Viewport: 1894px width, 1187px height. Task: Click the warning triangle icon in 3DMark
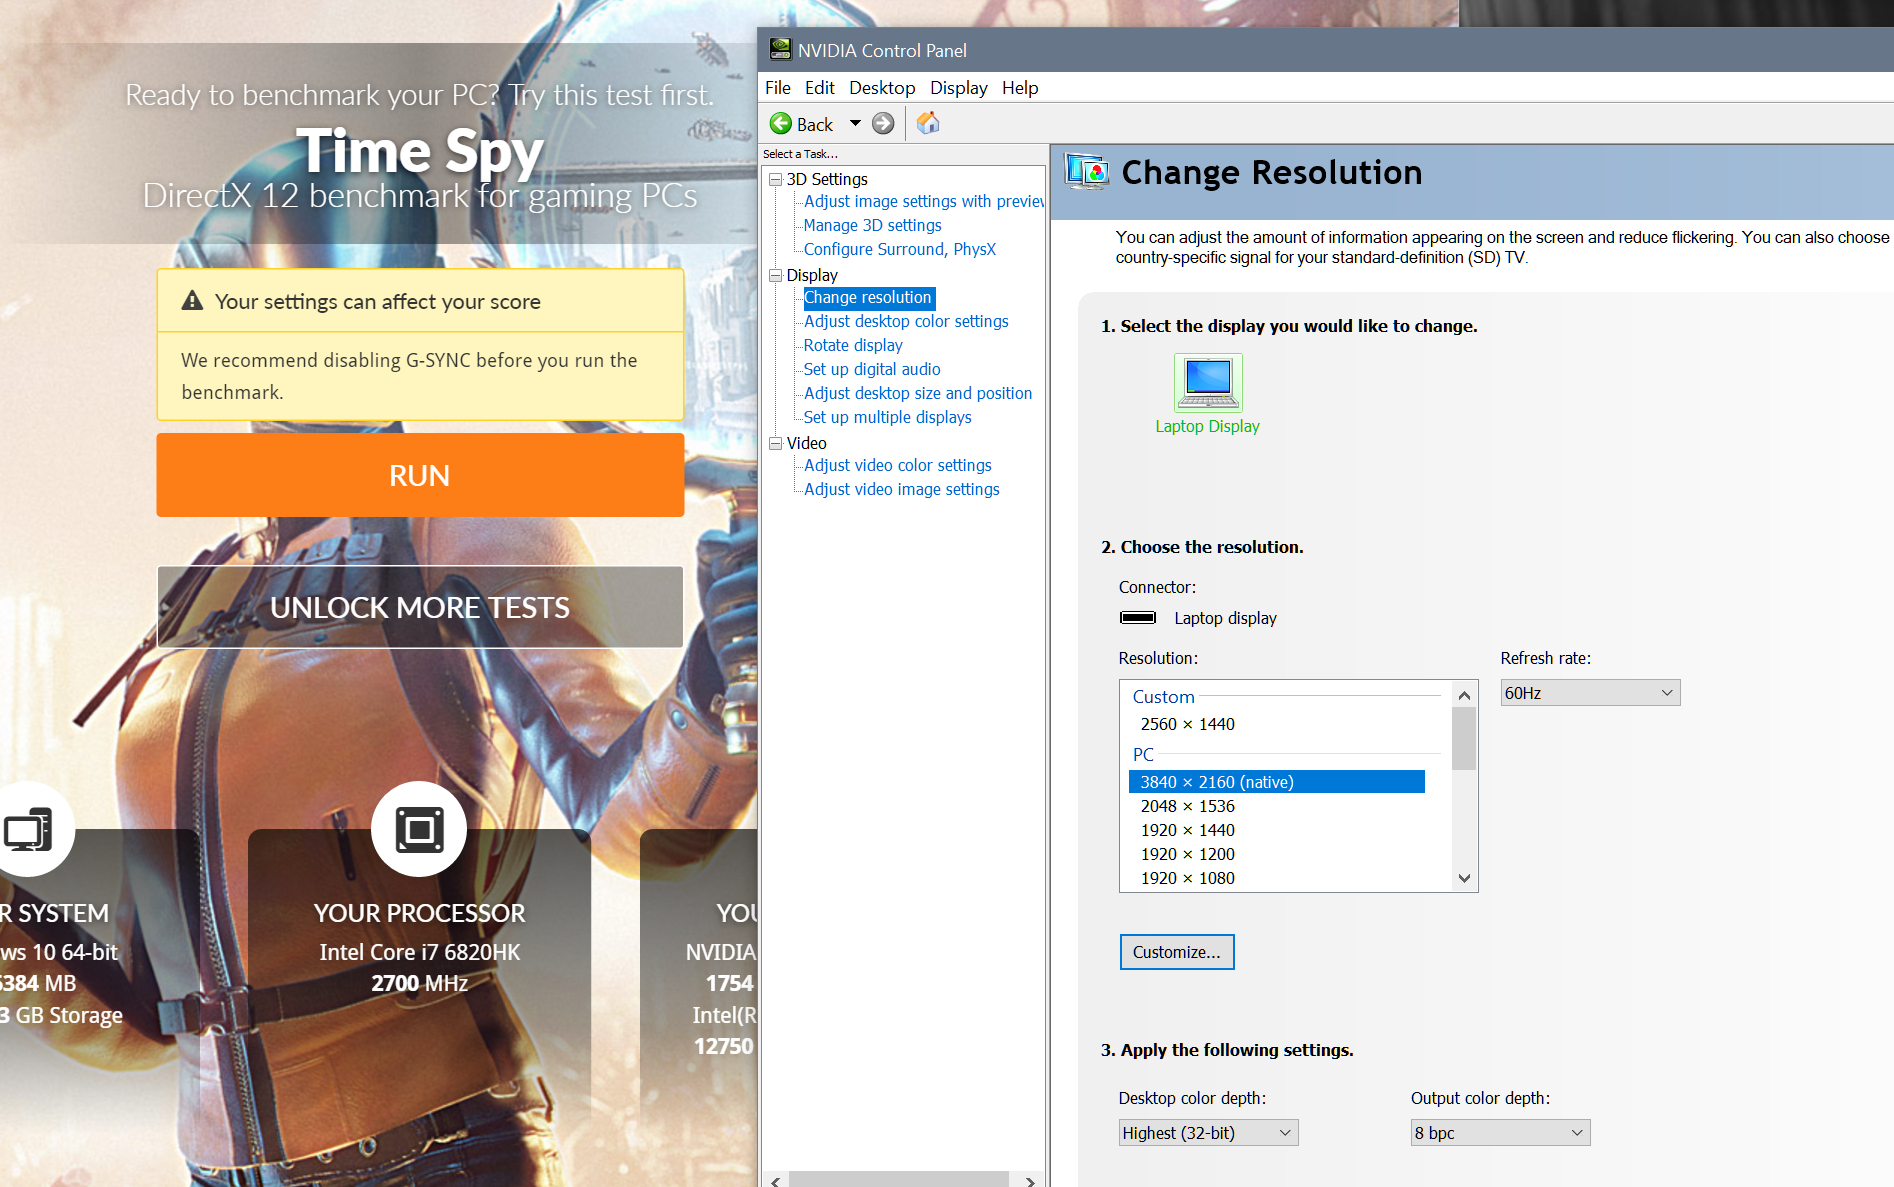pos(192,301)
